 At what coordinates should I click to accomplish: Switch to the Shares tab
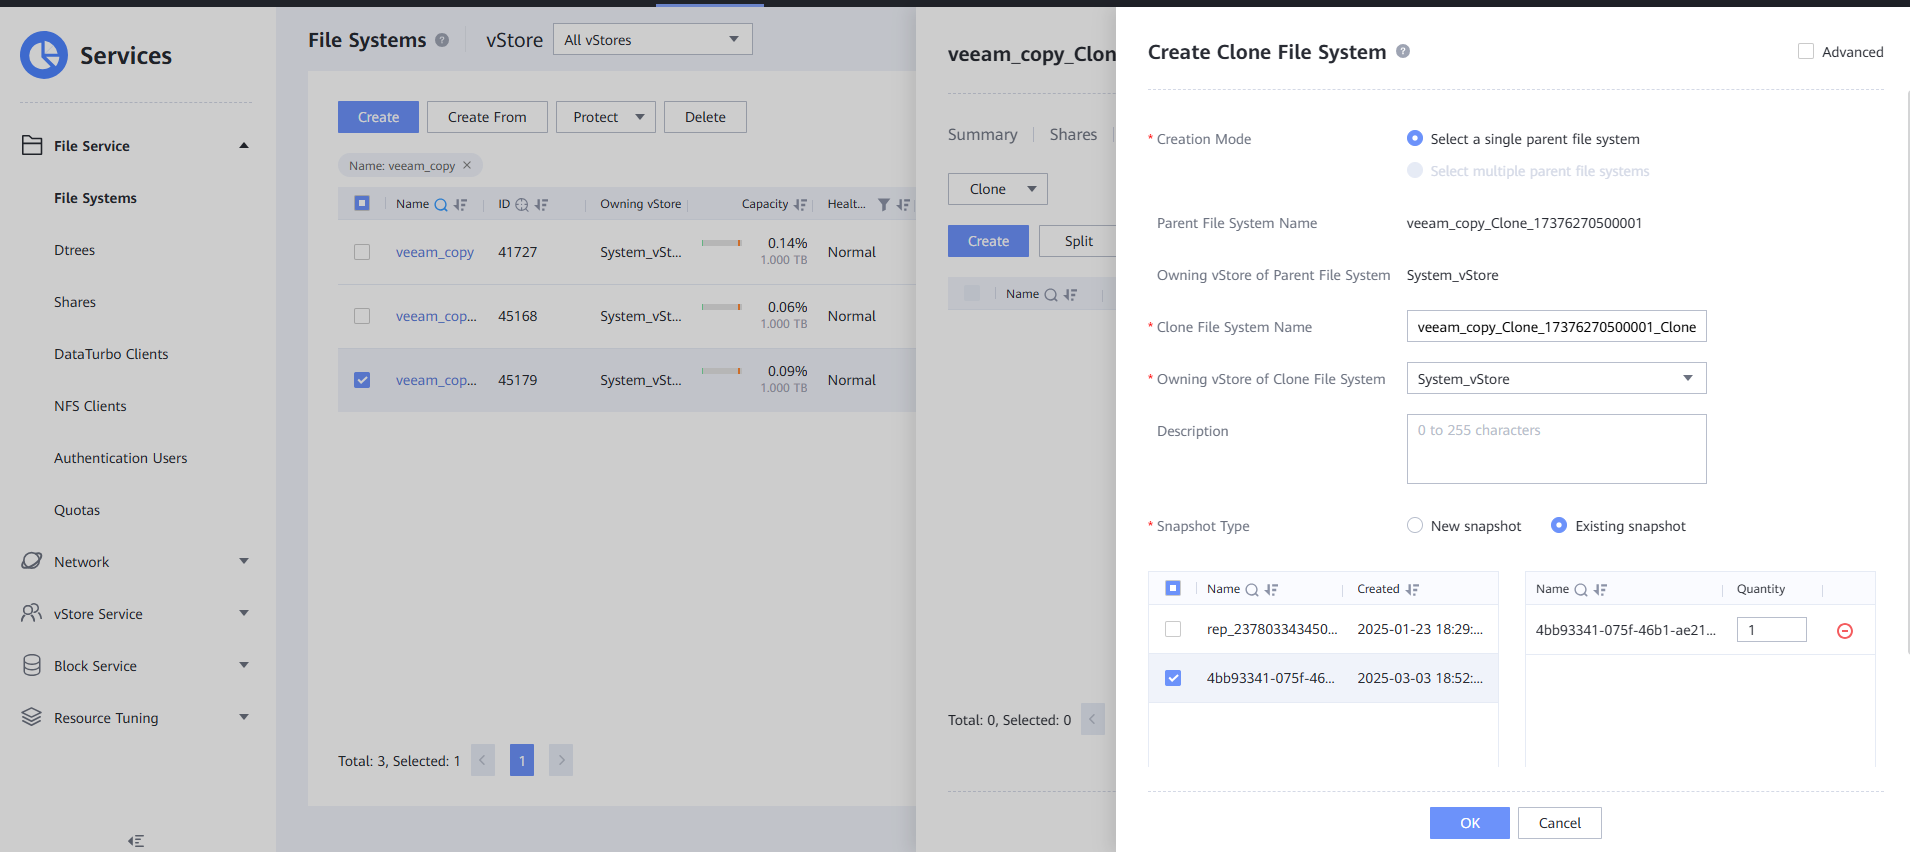1073,134
